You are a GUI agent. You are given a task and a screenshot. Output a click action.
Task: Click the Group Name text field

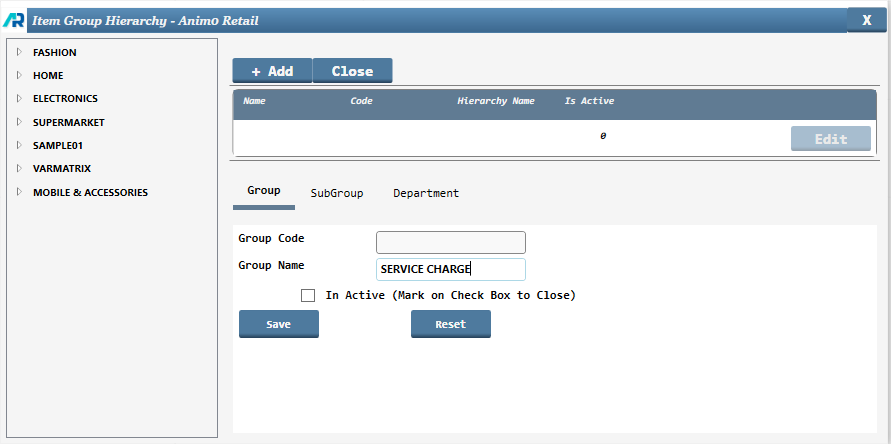tap(450, 269)
